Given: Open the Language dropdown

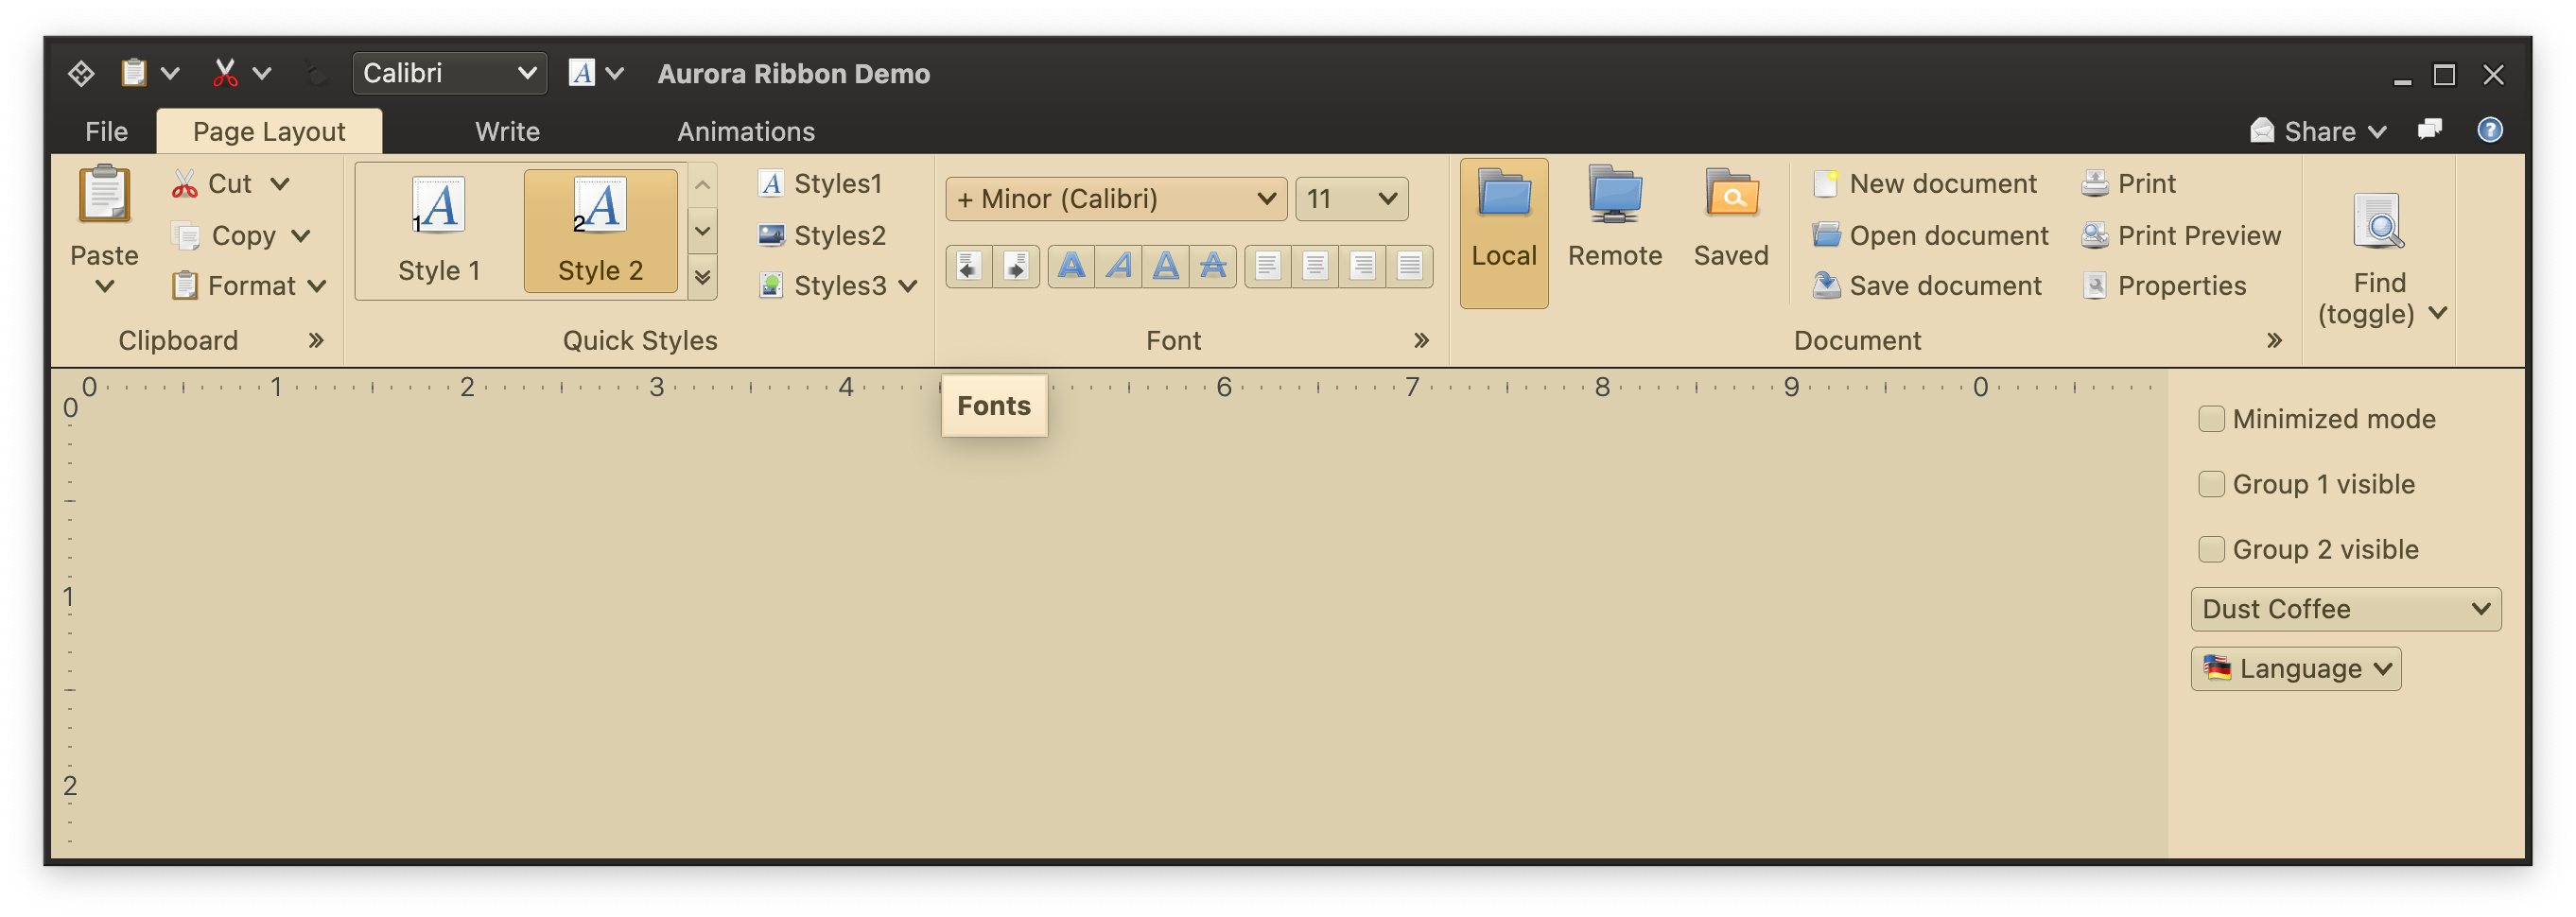Looking at the screenshot, I should coord(2295,668).
